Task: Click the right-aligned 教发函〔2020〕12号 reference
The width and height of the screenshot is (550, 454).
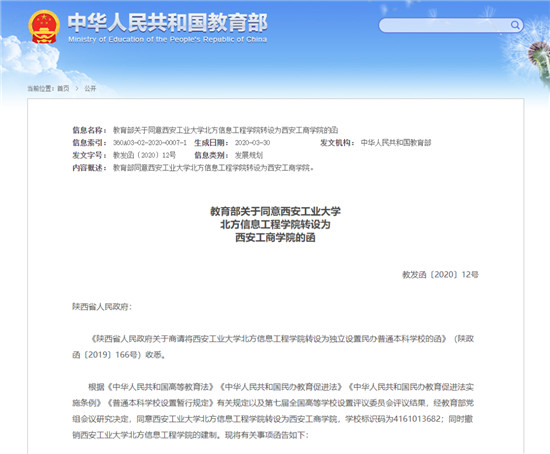Action: (x=441, y=275)
